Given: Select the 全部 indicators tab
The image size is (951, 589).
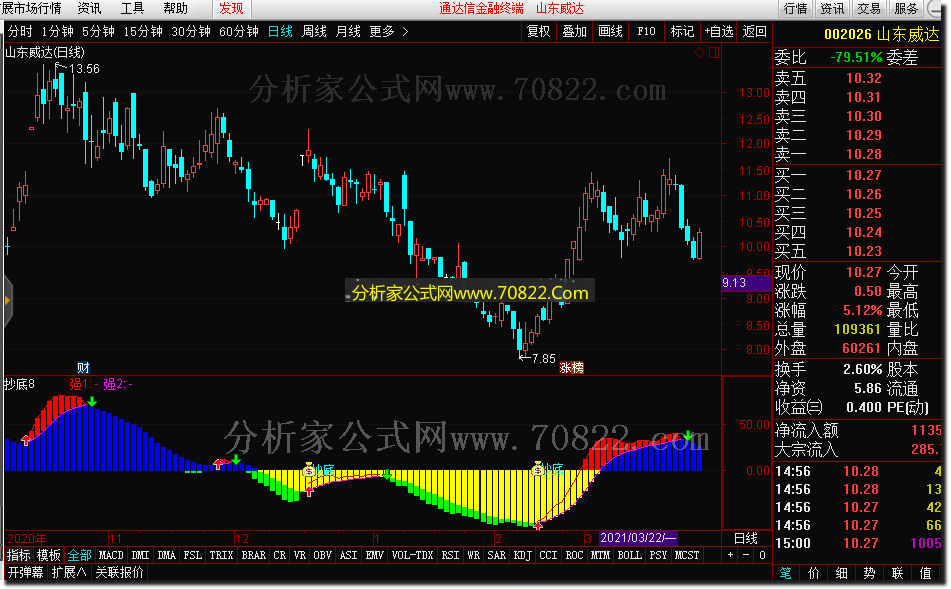Looking at the screenshot, I should pyautogui.click(x=79, y=555).
